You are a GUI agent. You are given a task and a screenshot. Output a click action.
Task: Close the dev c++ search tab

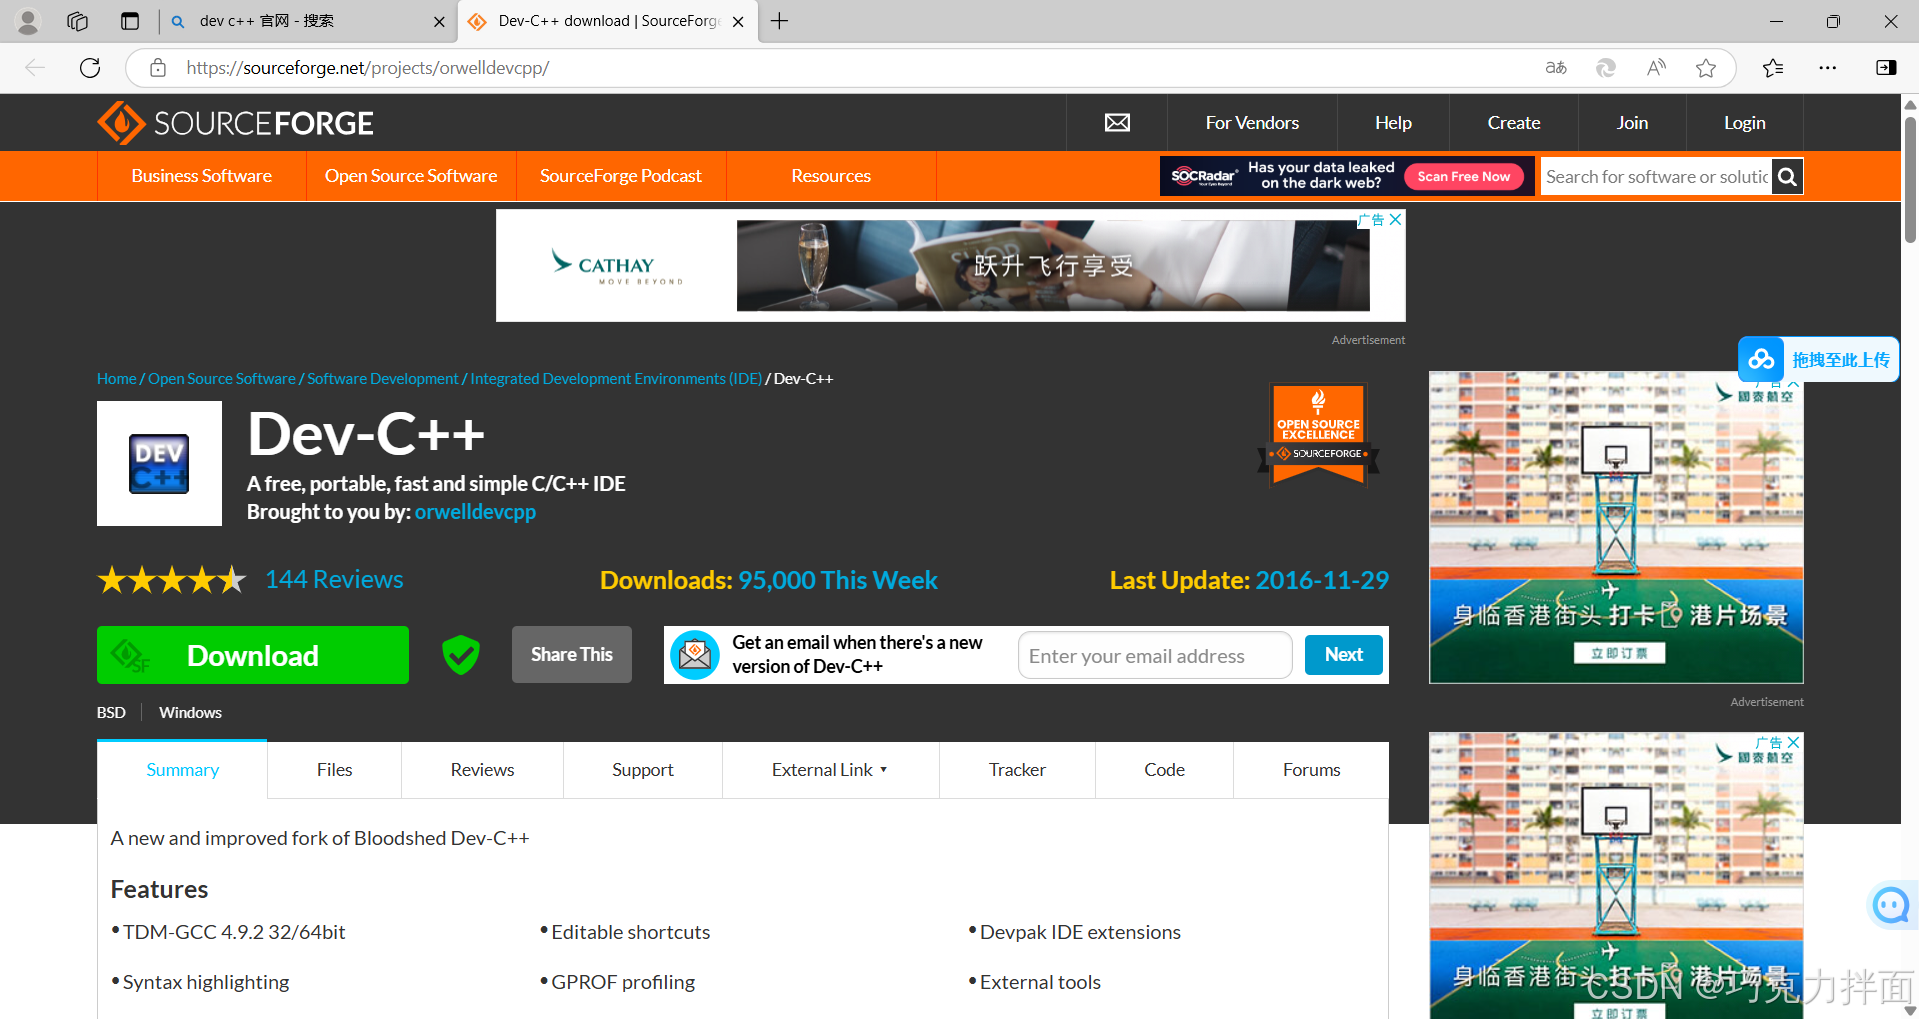[x=439, y=22]
